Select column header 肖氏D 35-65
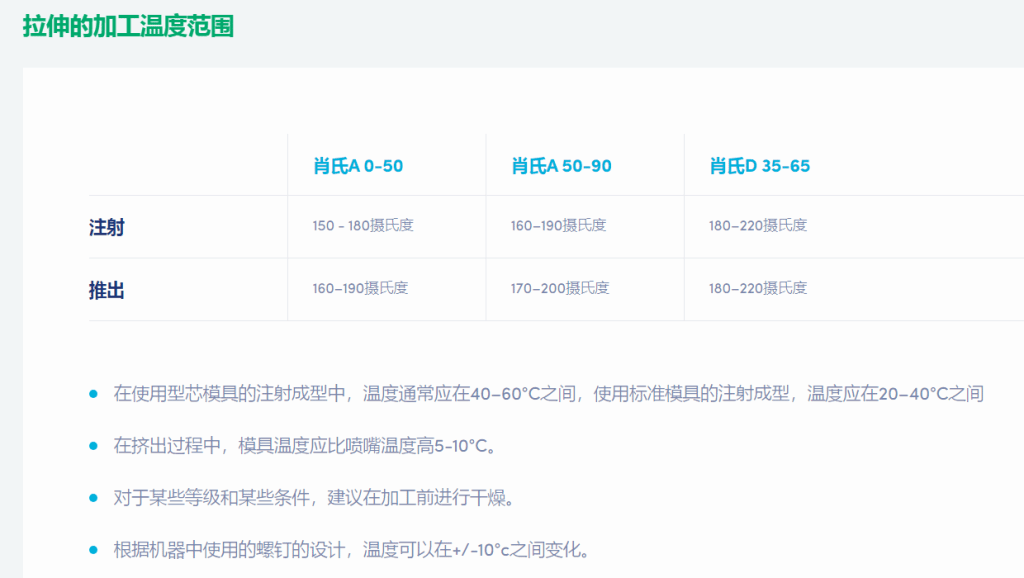 point(760,166)
